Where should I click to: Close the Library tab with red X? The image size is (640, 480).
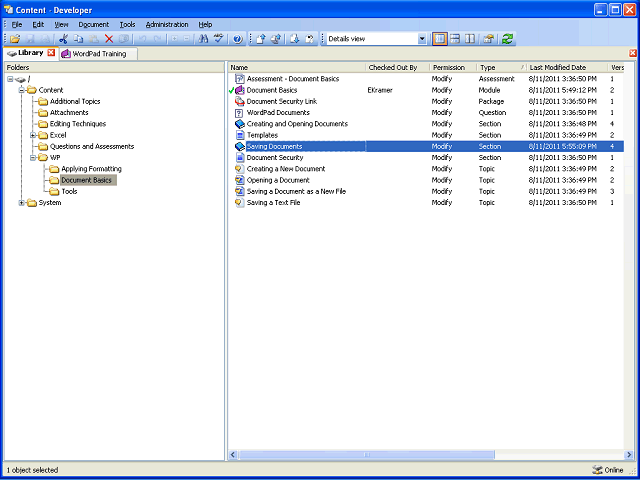click(51, 53)
